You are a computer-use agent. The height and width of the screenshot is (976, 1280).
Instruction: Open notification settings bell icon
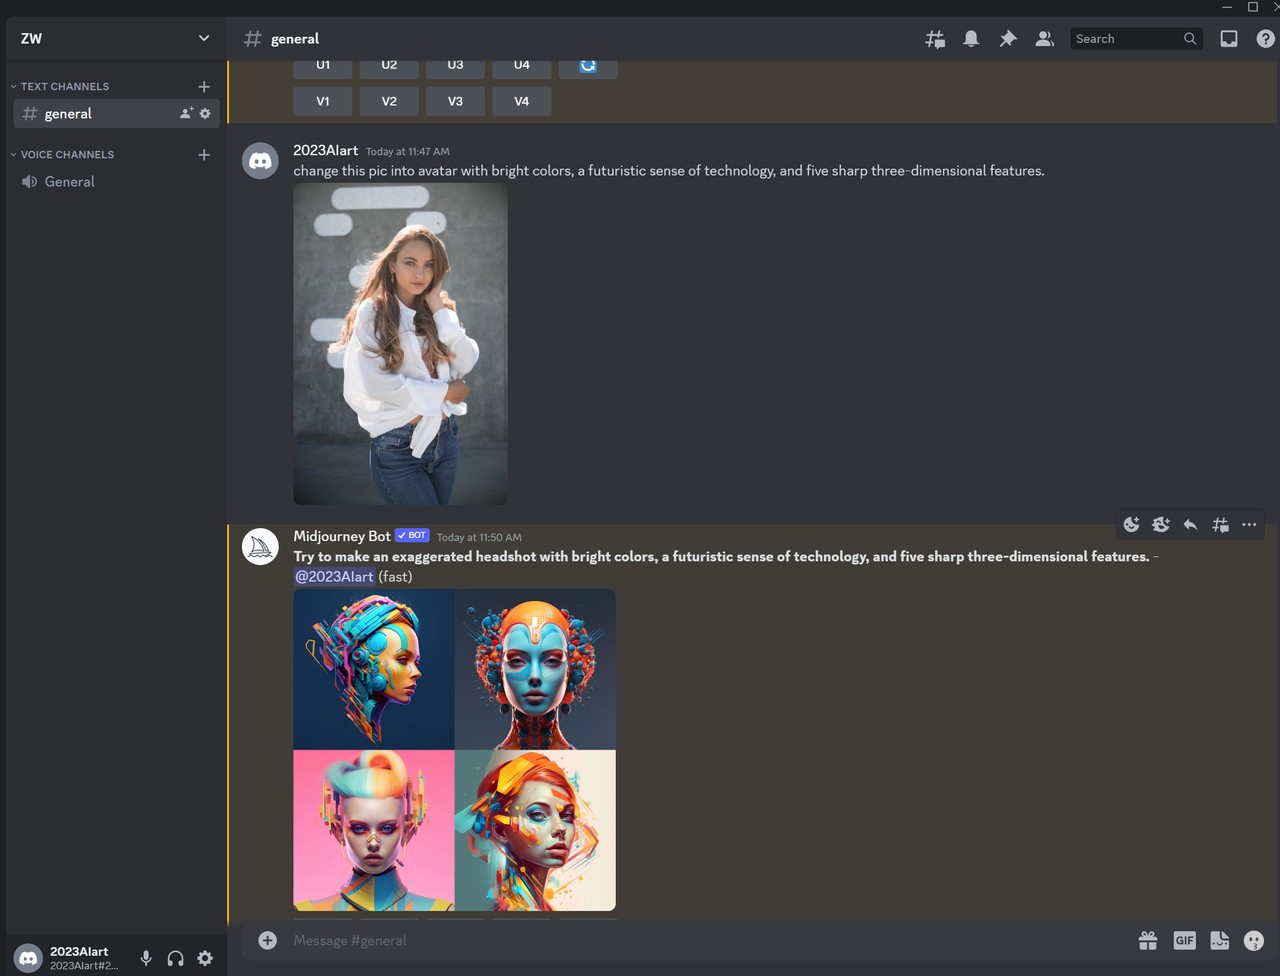click(971, 39)
